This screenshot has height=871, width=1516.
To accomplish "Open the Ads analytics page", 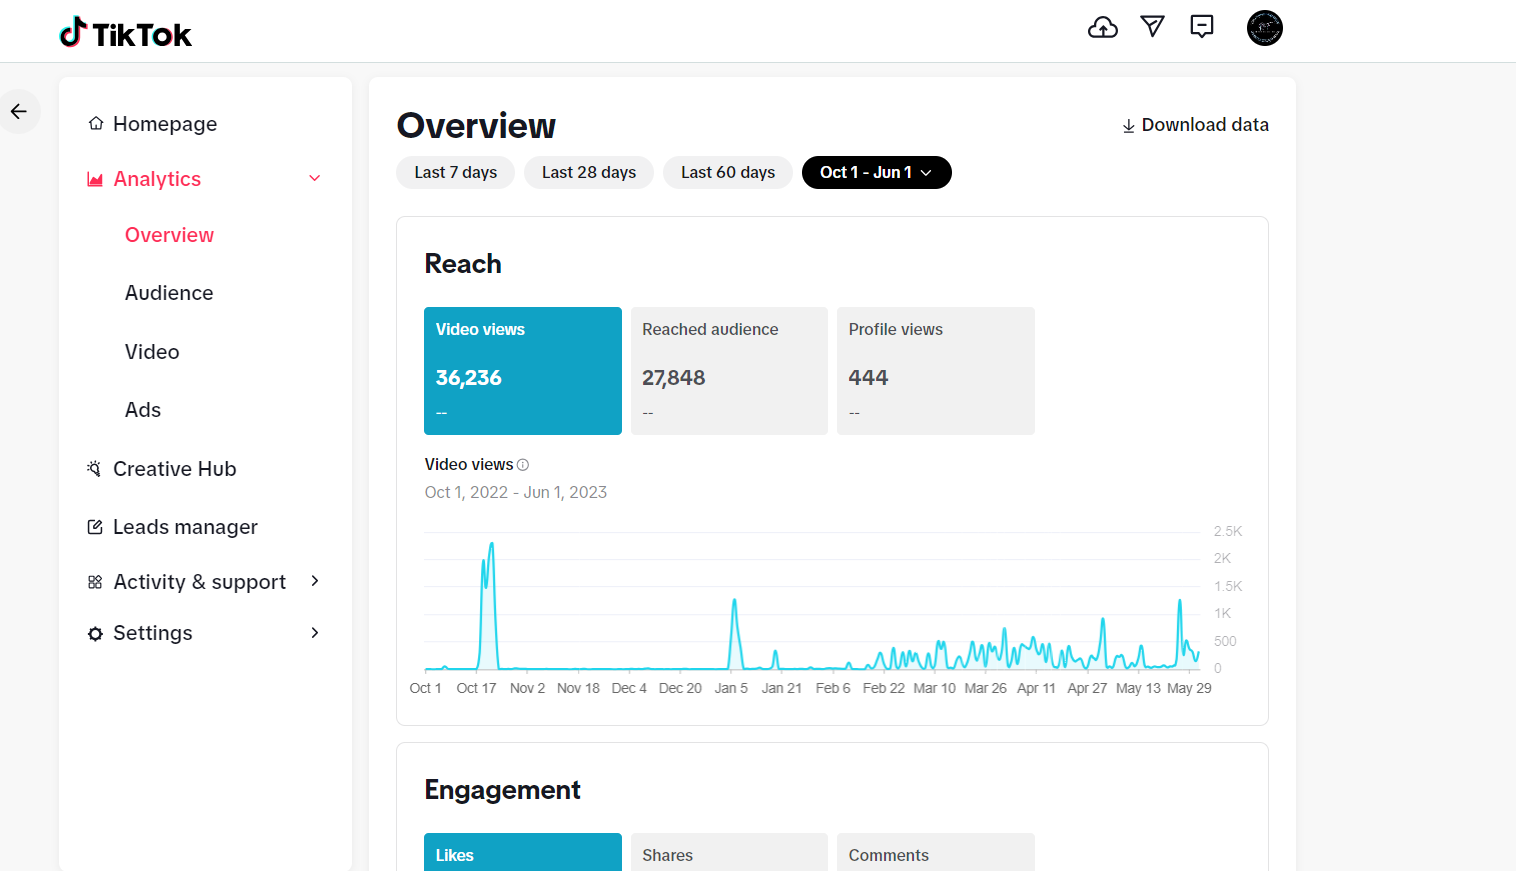I will (143, 410).
